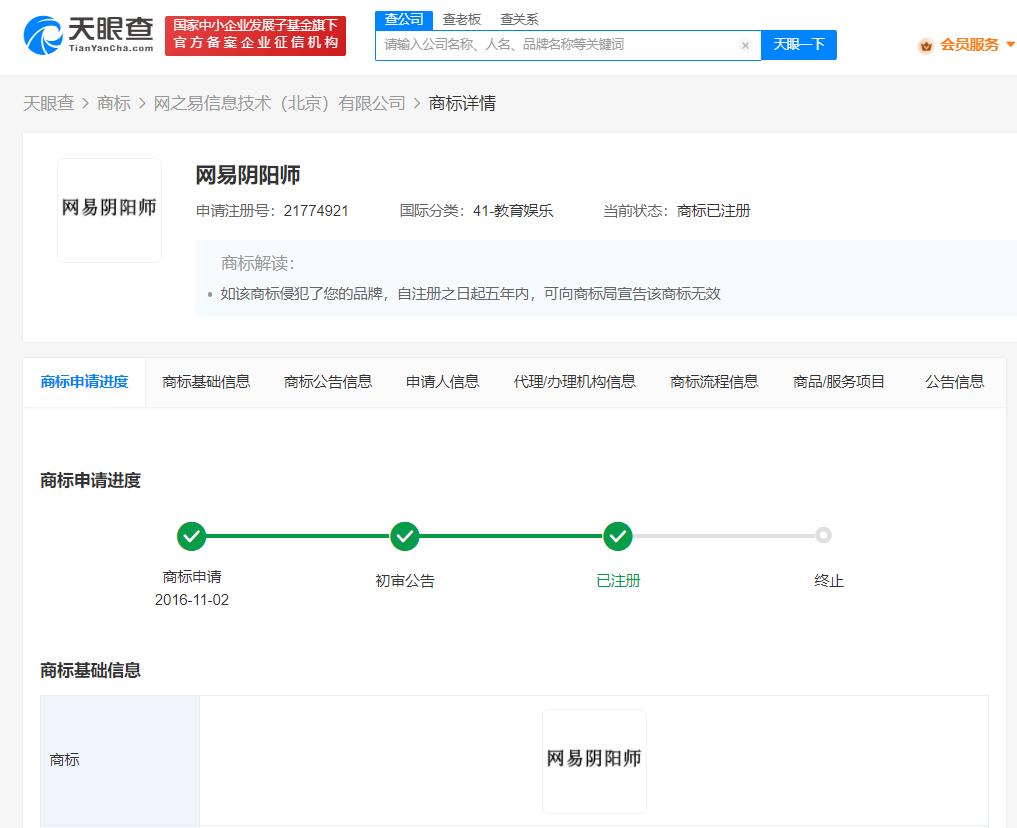
Task: Click the 已注册 green checkmark step
Action: [617, 536]
